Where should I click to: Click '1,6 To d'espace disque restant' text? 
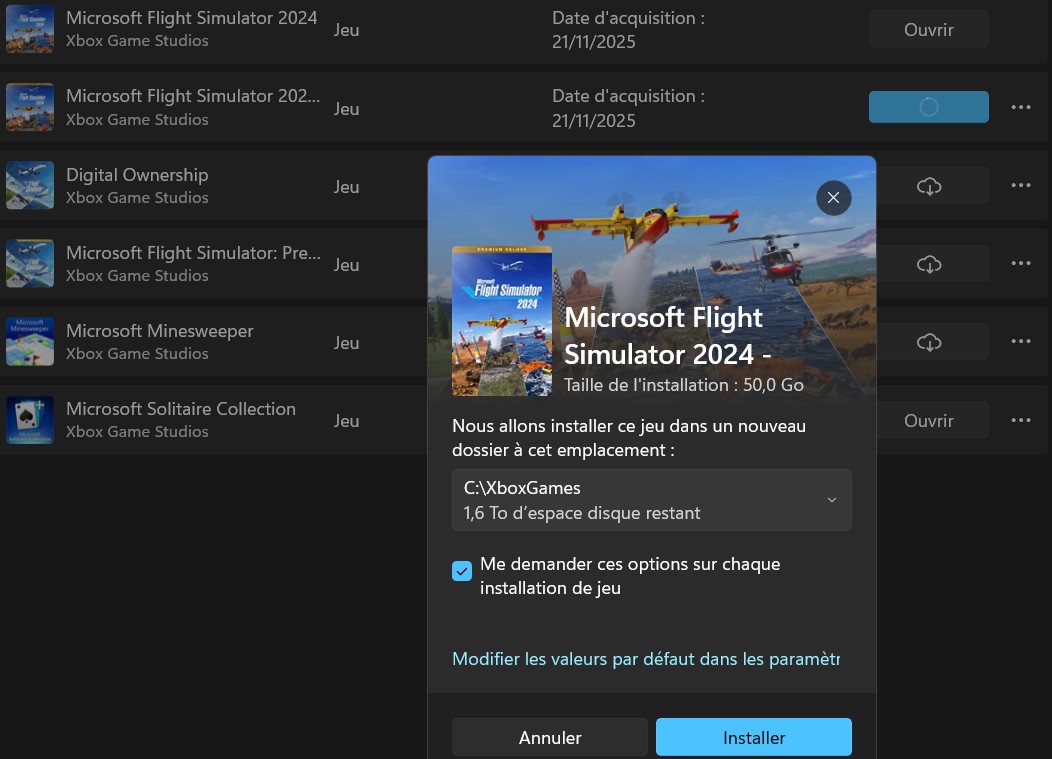coord(582,513)
